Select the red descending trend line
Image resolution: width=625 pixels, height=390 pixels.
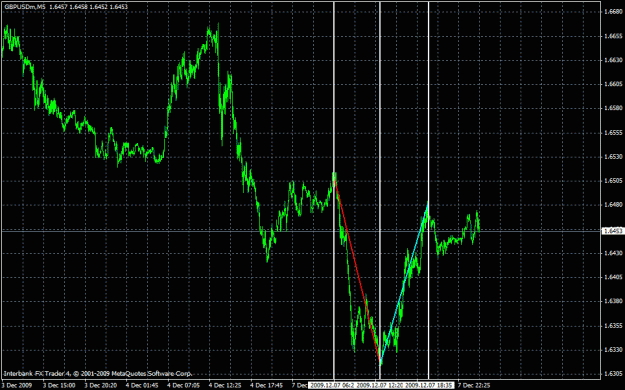tap(357, 271)
